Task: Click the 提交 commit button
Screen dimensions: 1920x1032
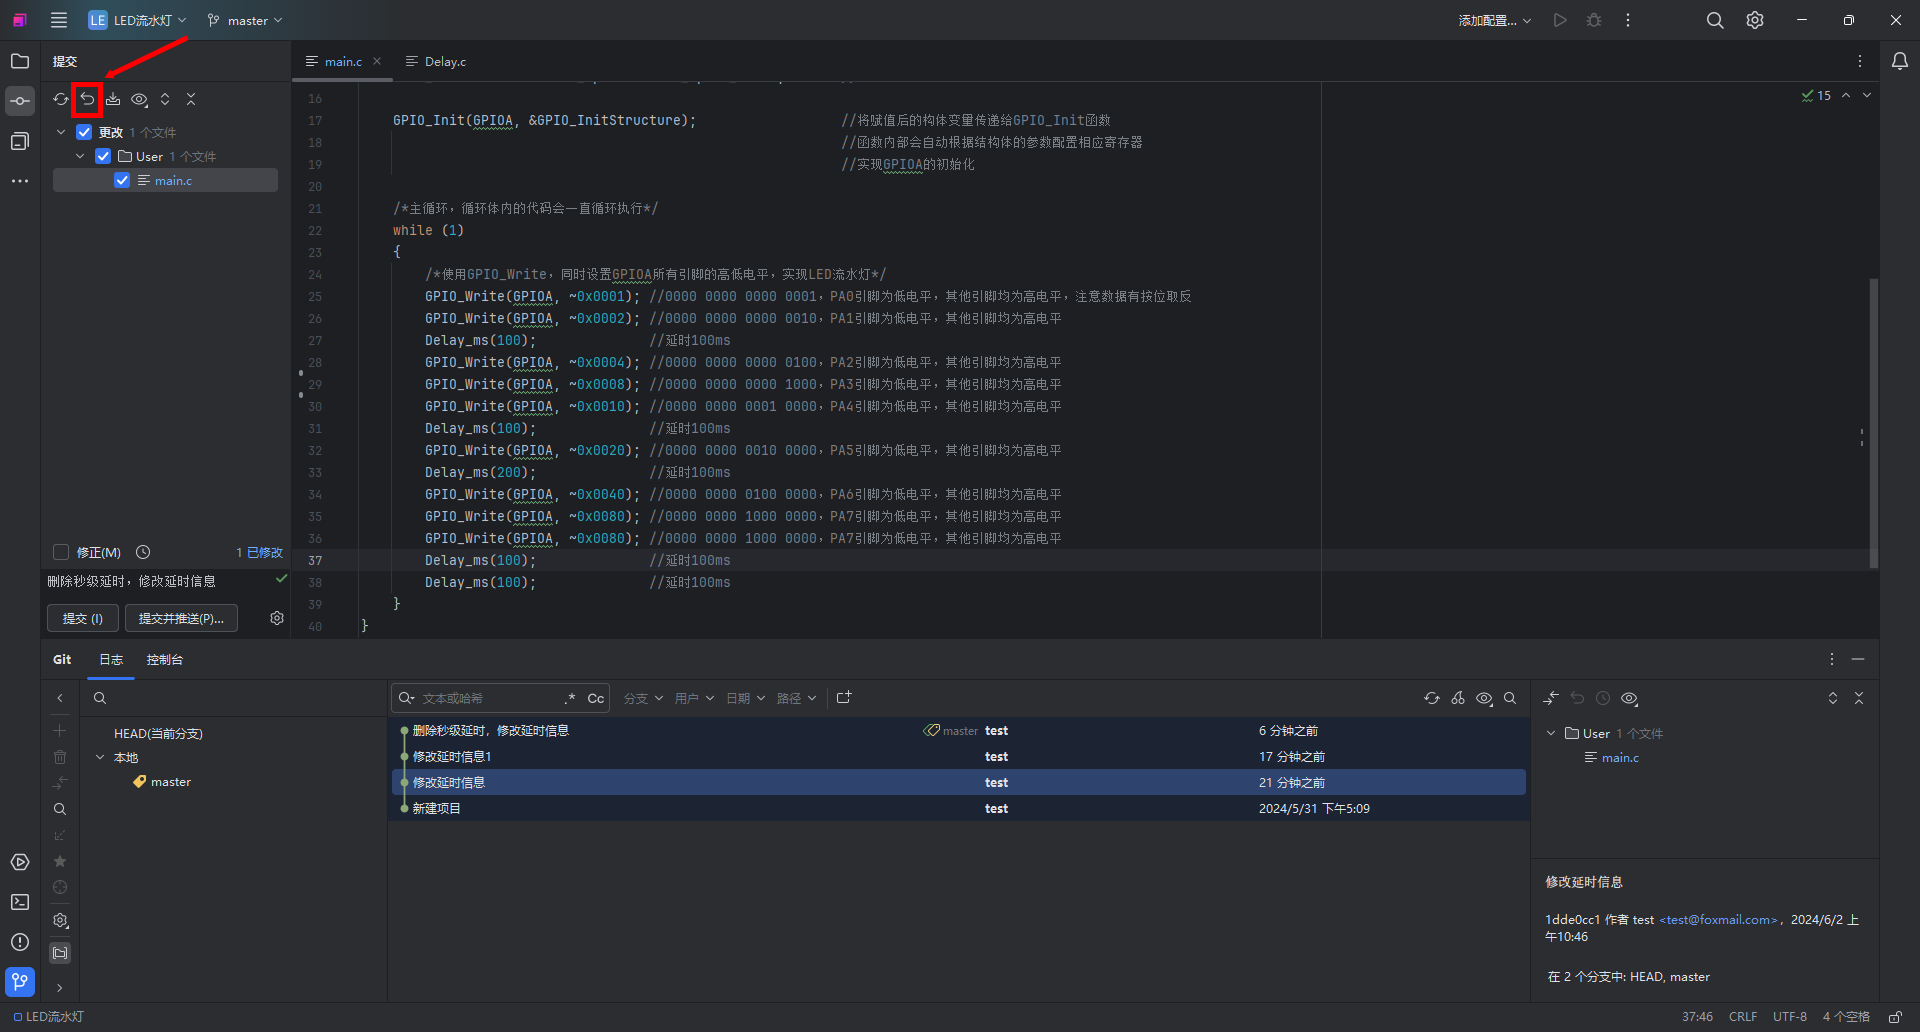Action: pyautogui.click(x=82, y=618)
